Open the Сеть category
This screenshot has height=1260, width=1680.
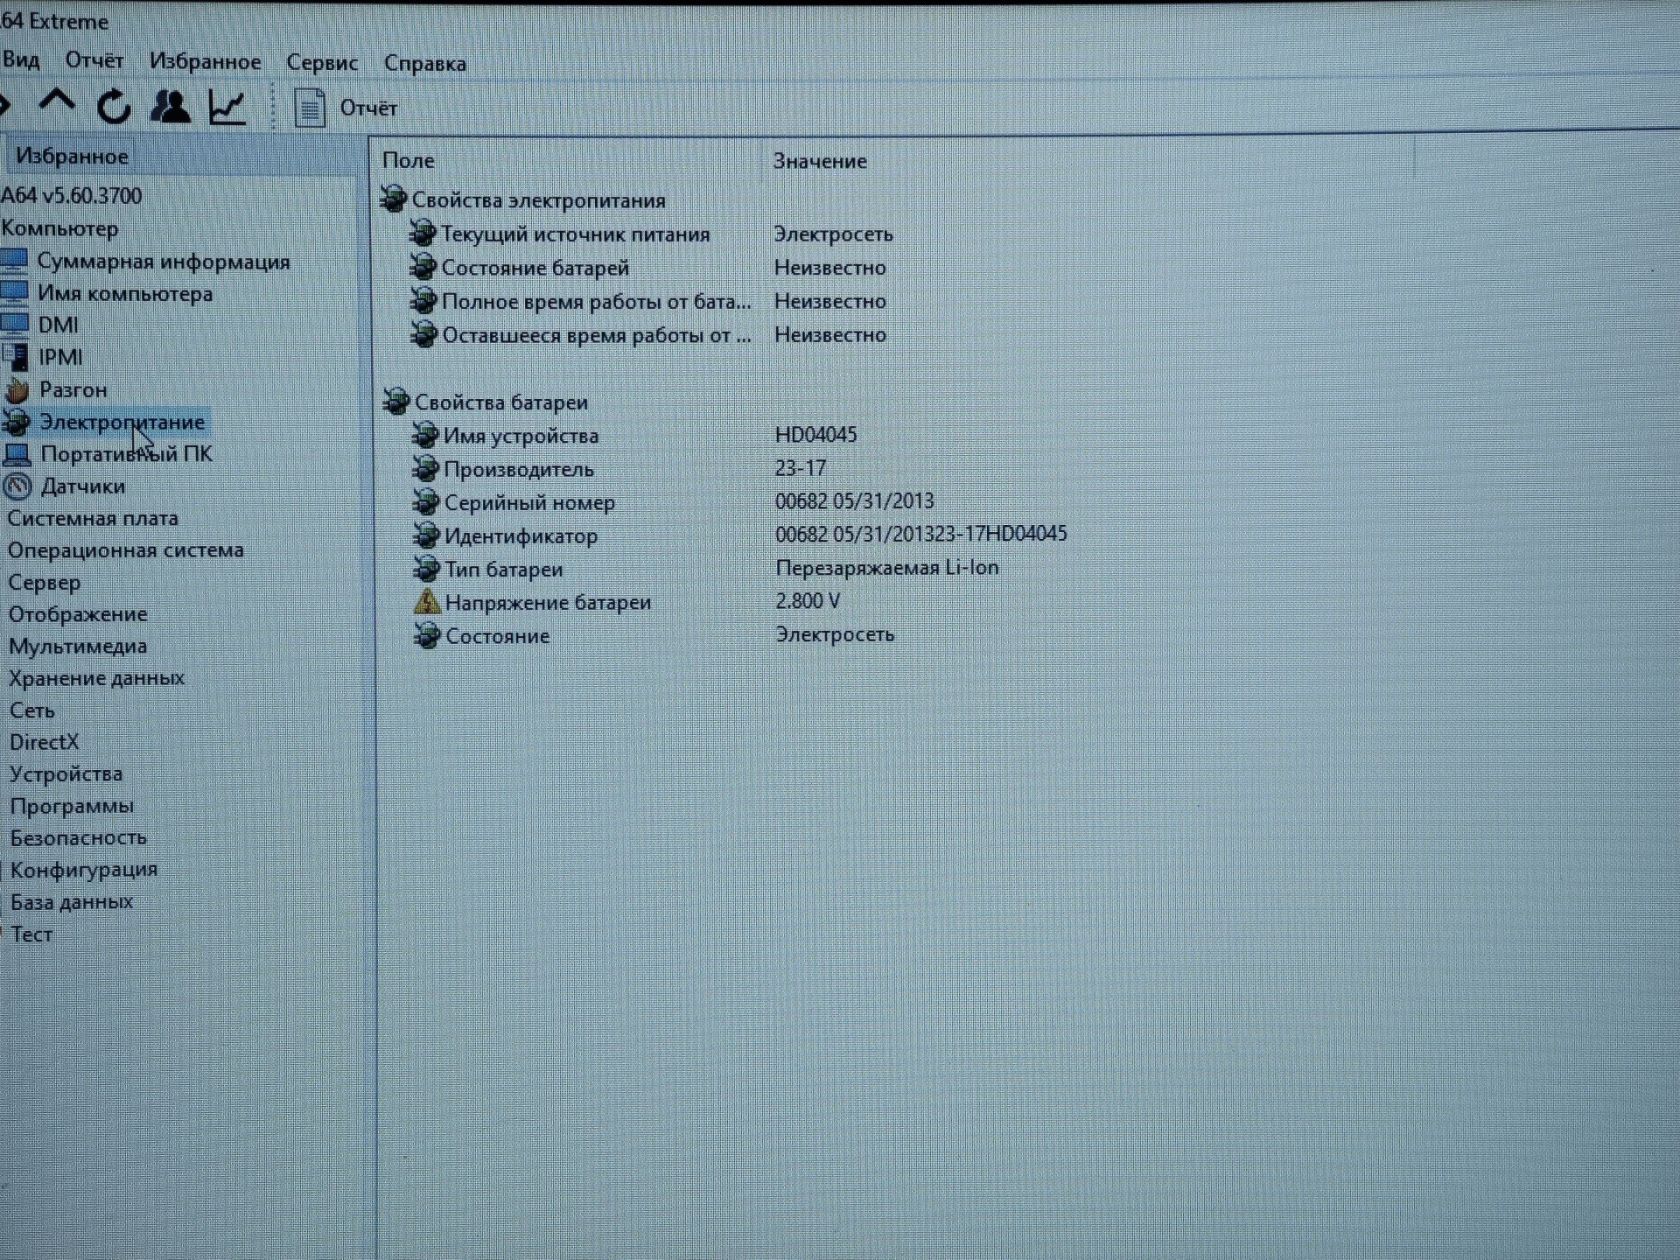click(32, 710)
